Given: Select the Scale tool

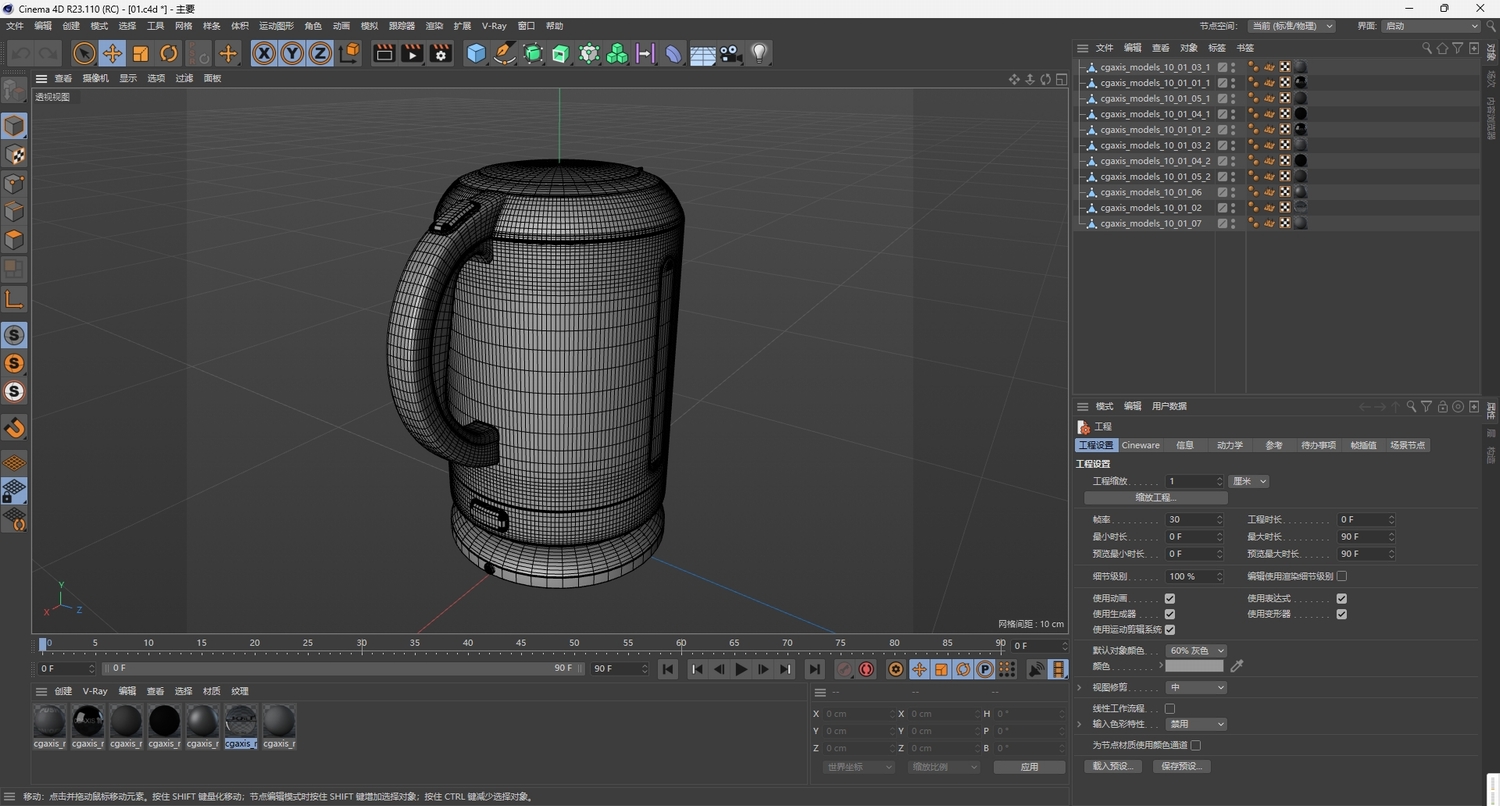Looking at the screenshot, I should pos(140,53).
